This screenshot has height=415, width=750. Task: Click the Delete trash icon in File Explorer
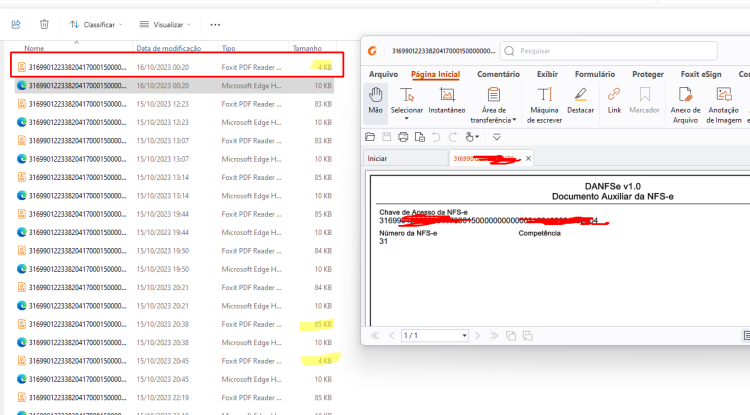[x=44, y=24]
